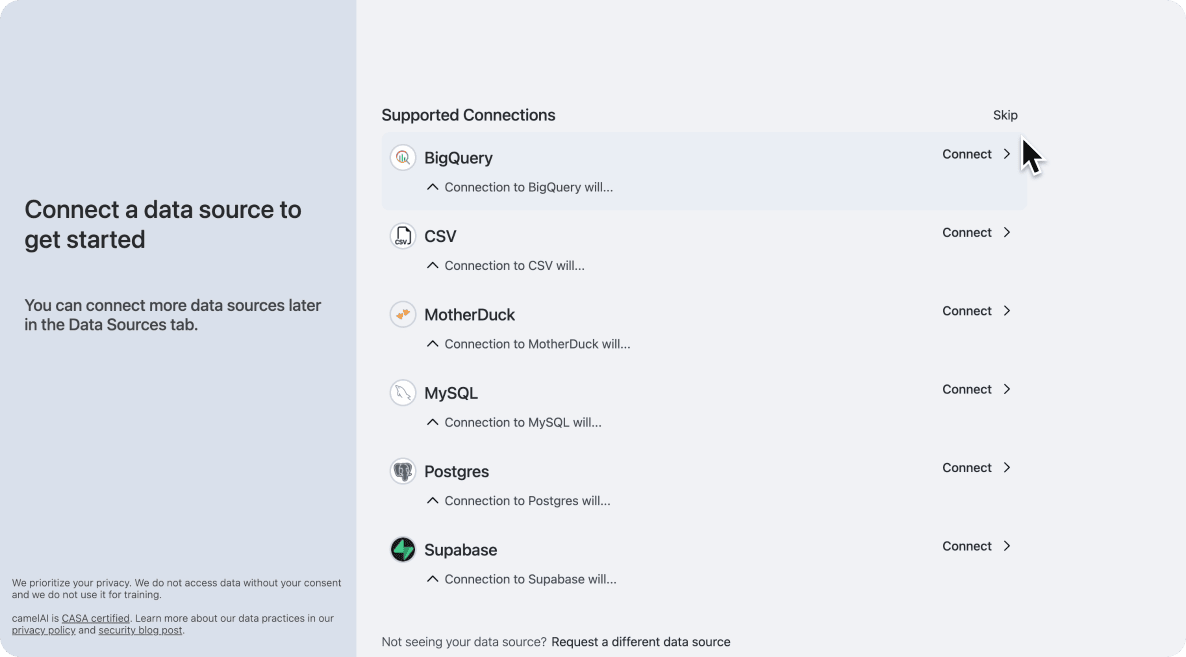Connect the Supabase data source
The width and height of the screenshot is (1186, 657).
[x=976, y=546]
